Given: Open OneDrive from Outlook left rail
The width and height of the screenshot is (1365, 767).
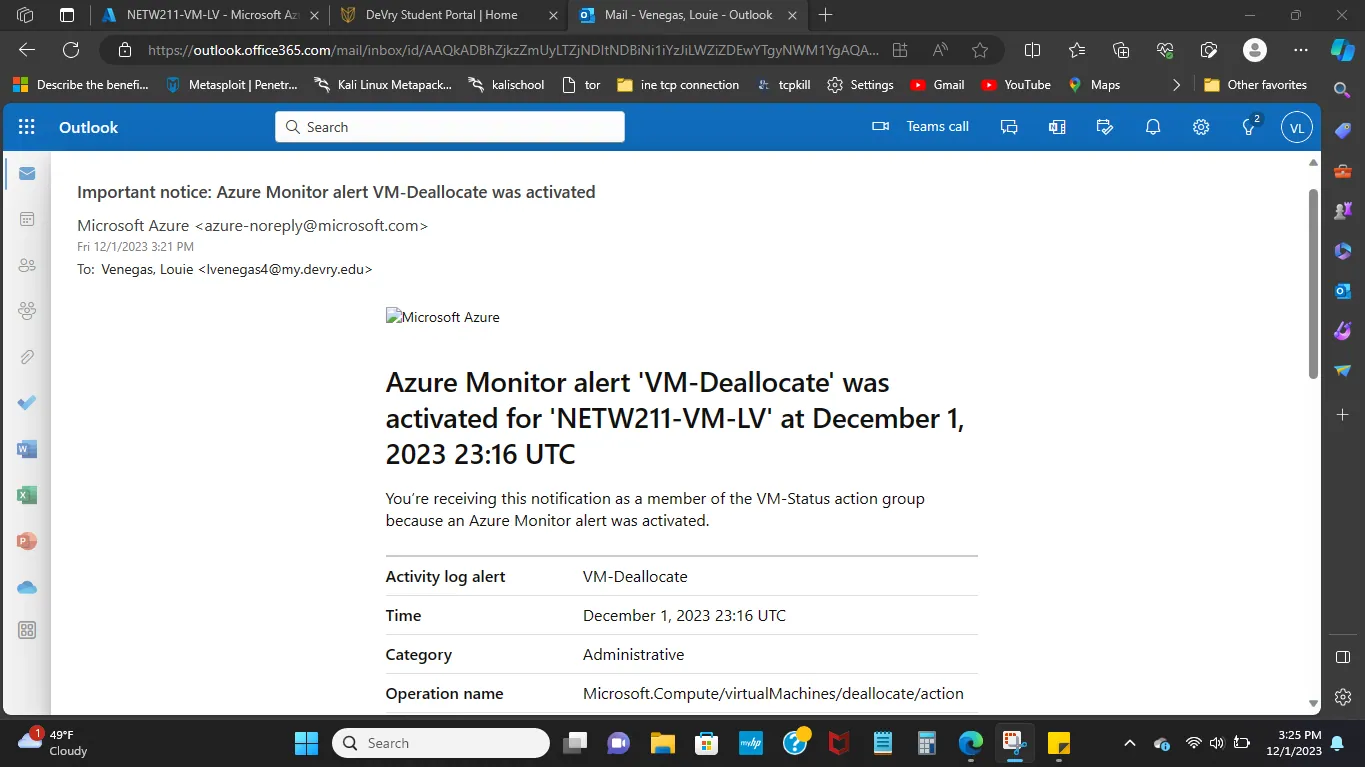Looking at the screenshot, I should click(27, 587).
